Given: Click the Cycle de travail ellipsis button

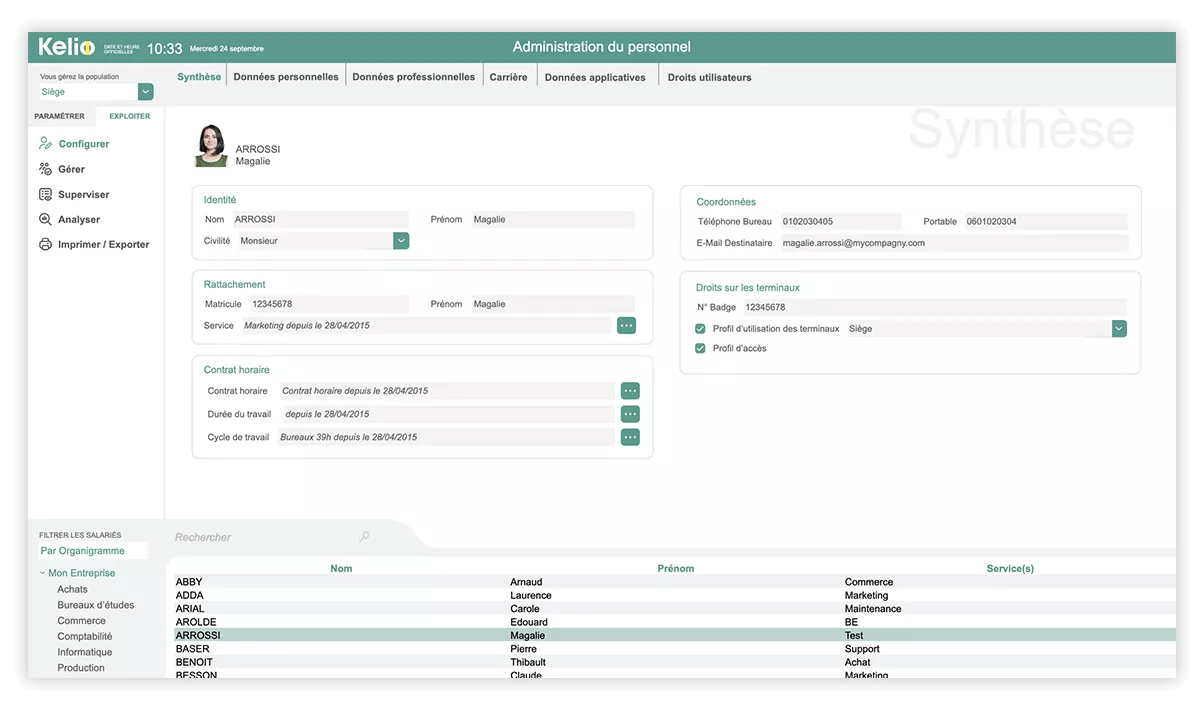Looking at the screenshot, I should tap(629, 437).
